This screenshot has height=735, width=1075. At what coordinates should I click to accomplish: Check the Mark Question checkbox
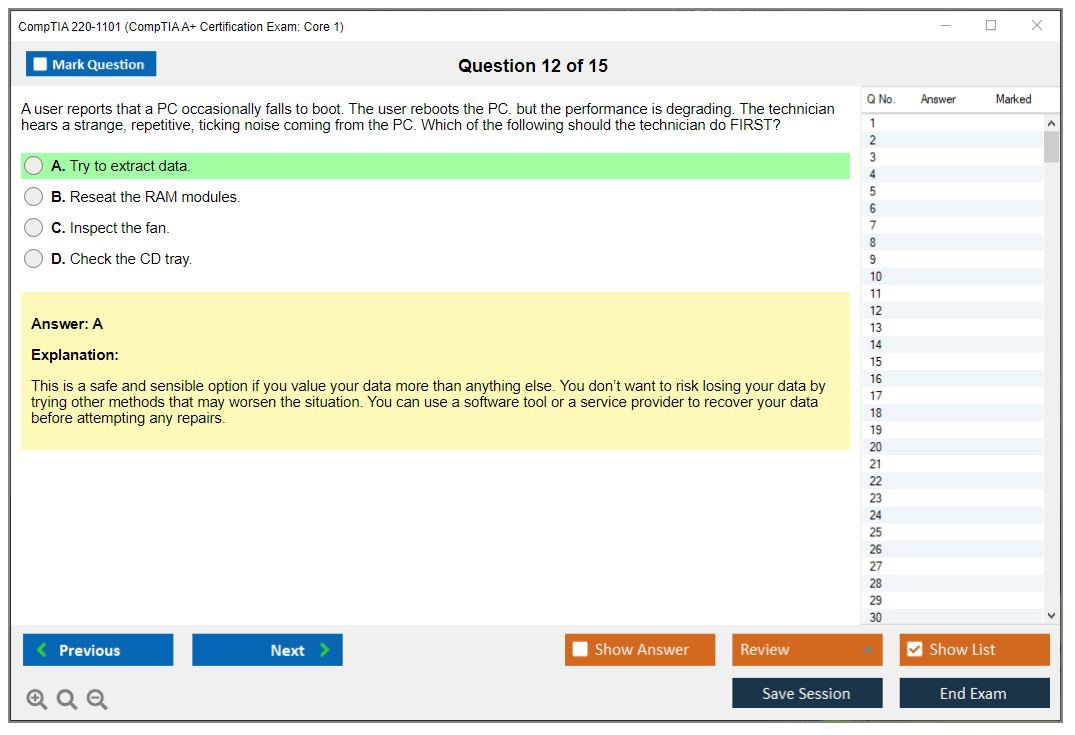click(41, 65)
